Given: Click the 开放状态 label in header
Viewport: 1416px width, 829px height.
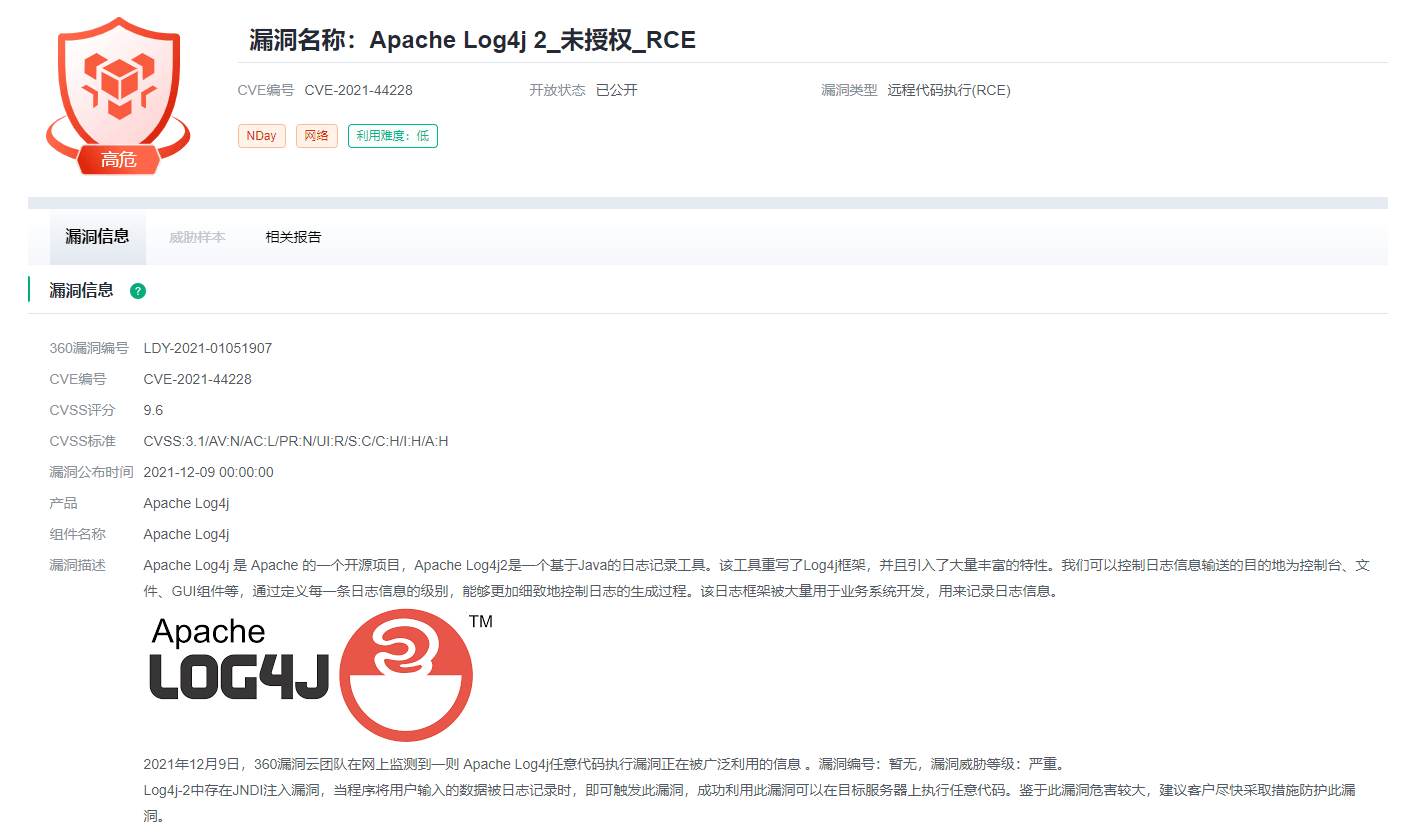Looking at the screenshot, I should pyautogui.click(x=557, y=90).
